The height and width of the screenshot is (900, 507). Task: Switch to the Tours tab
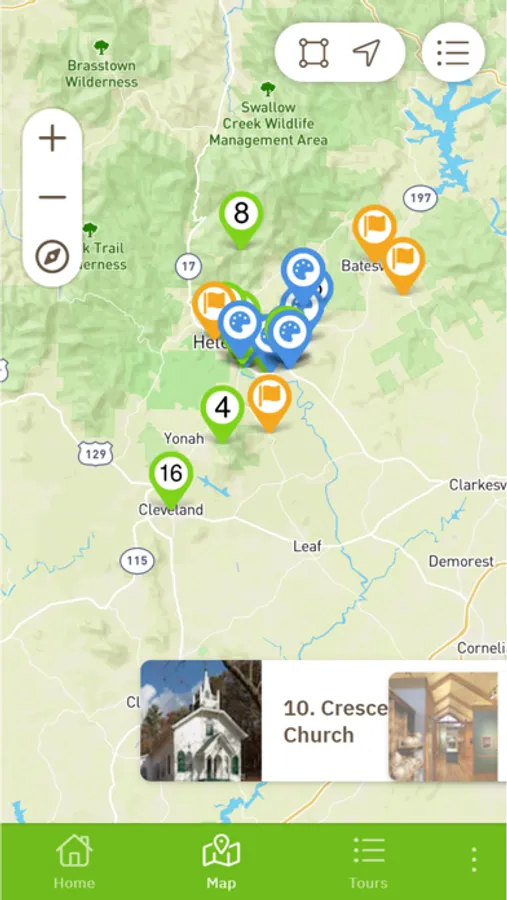368,862
